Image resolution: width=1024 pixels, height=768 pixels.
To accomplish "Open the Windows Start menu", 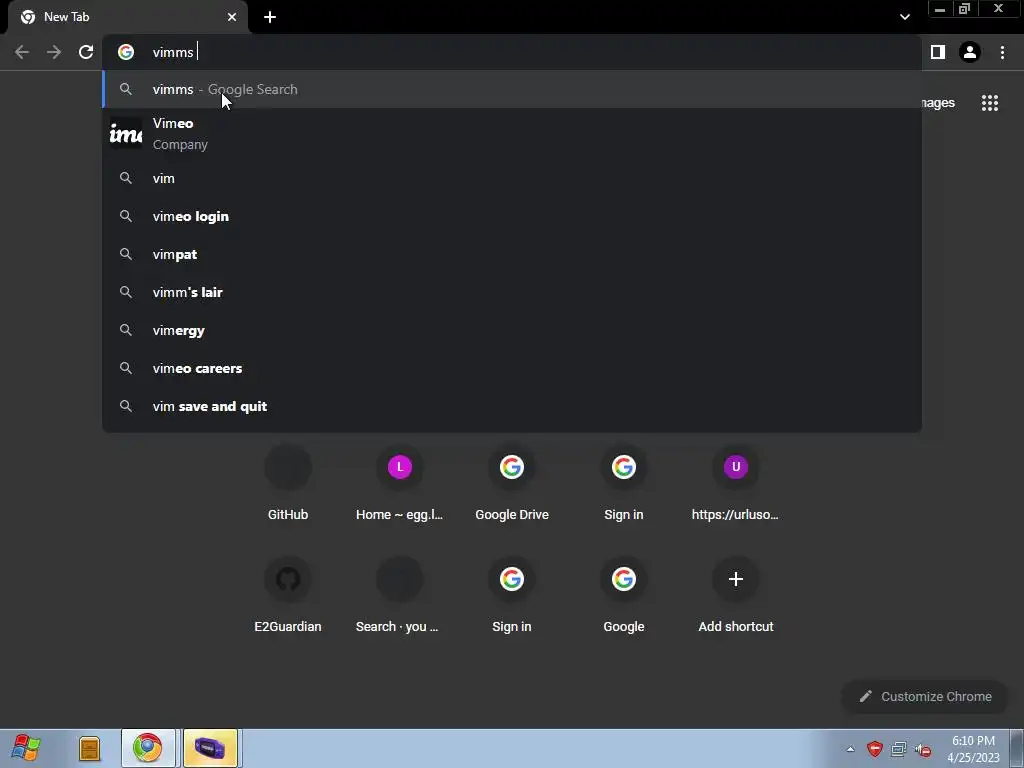I will tap(26, 748).
